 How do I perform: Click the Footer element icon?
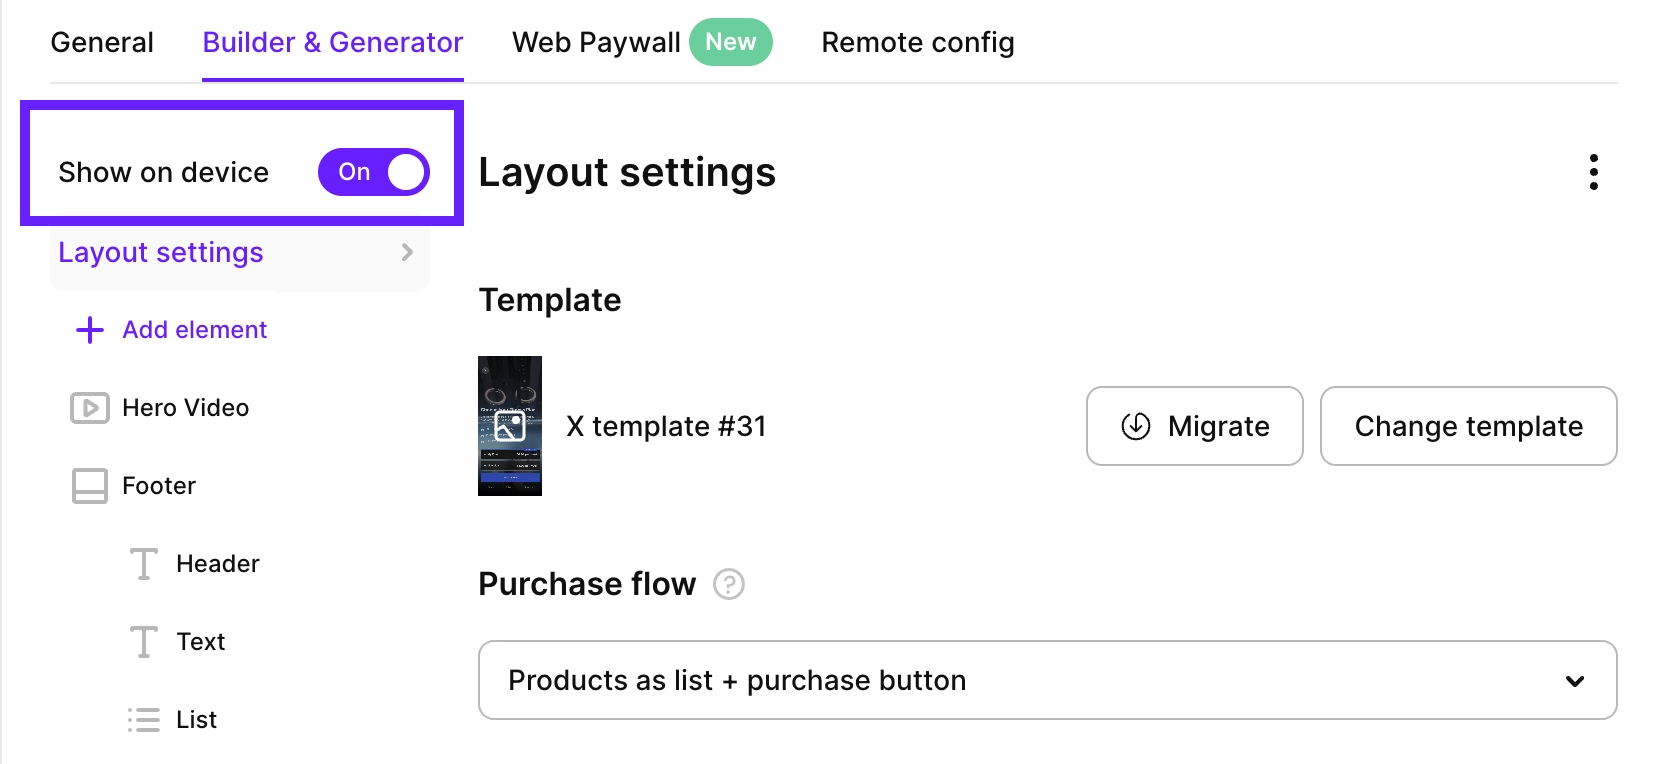(x=89, y=485)
